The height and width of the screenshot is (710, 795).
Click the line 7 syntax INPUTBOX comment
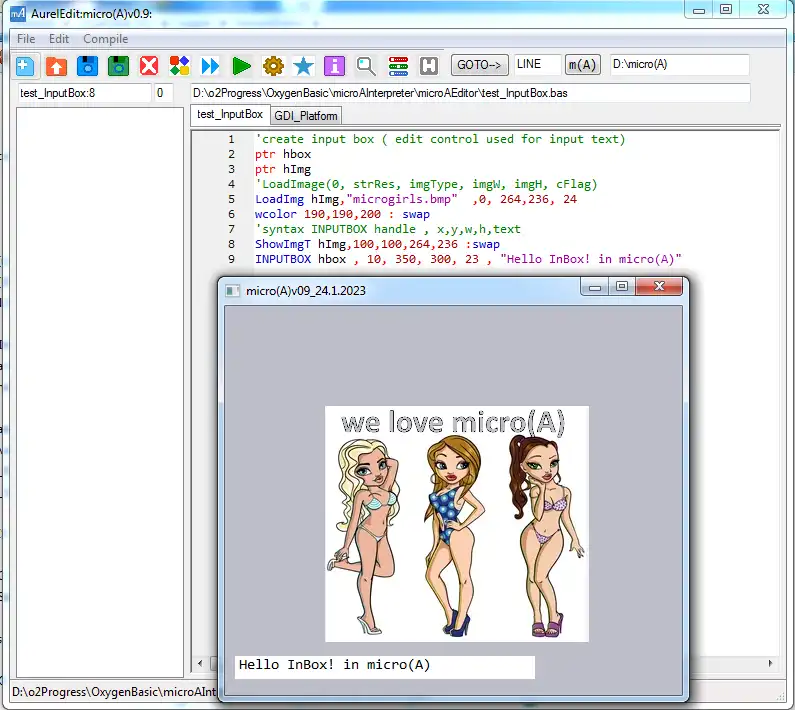(x=388, y=229)
